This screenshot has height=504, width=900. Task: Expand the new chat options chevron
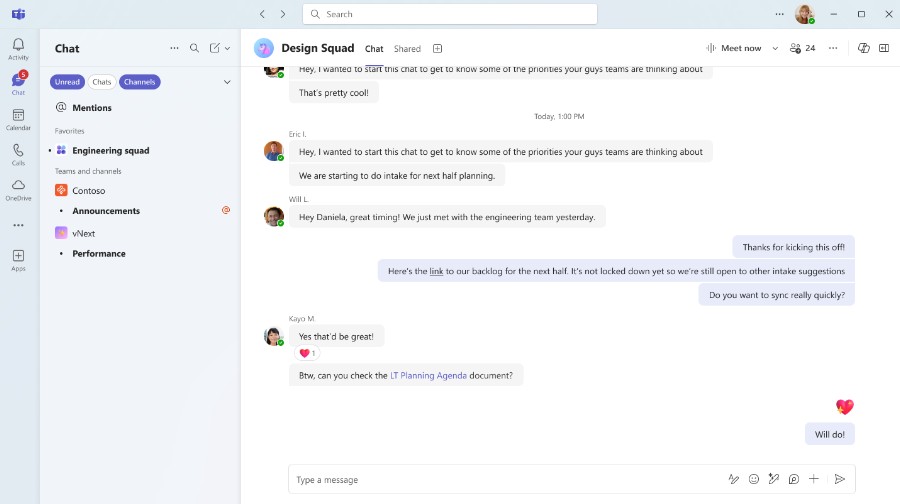pos(228,48)
